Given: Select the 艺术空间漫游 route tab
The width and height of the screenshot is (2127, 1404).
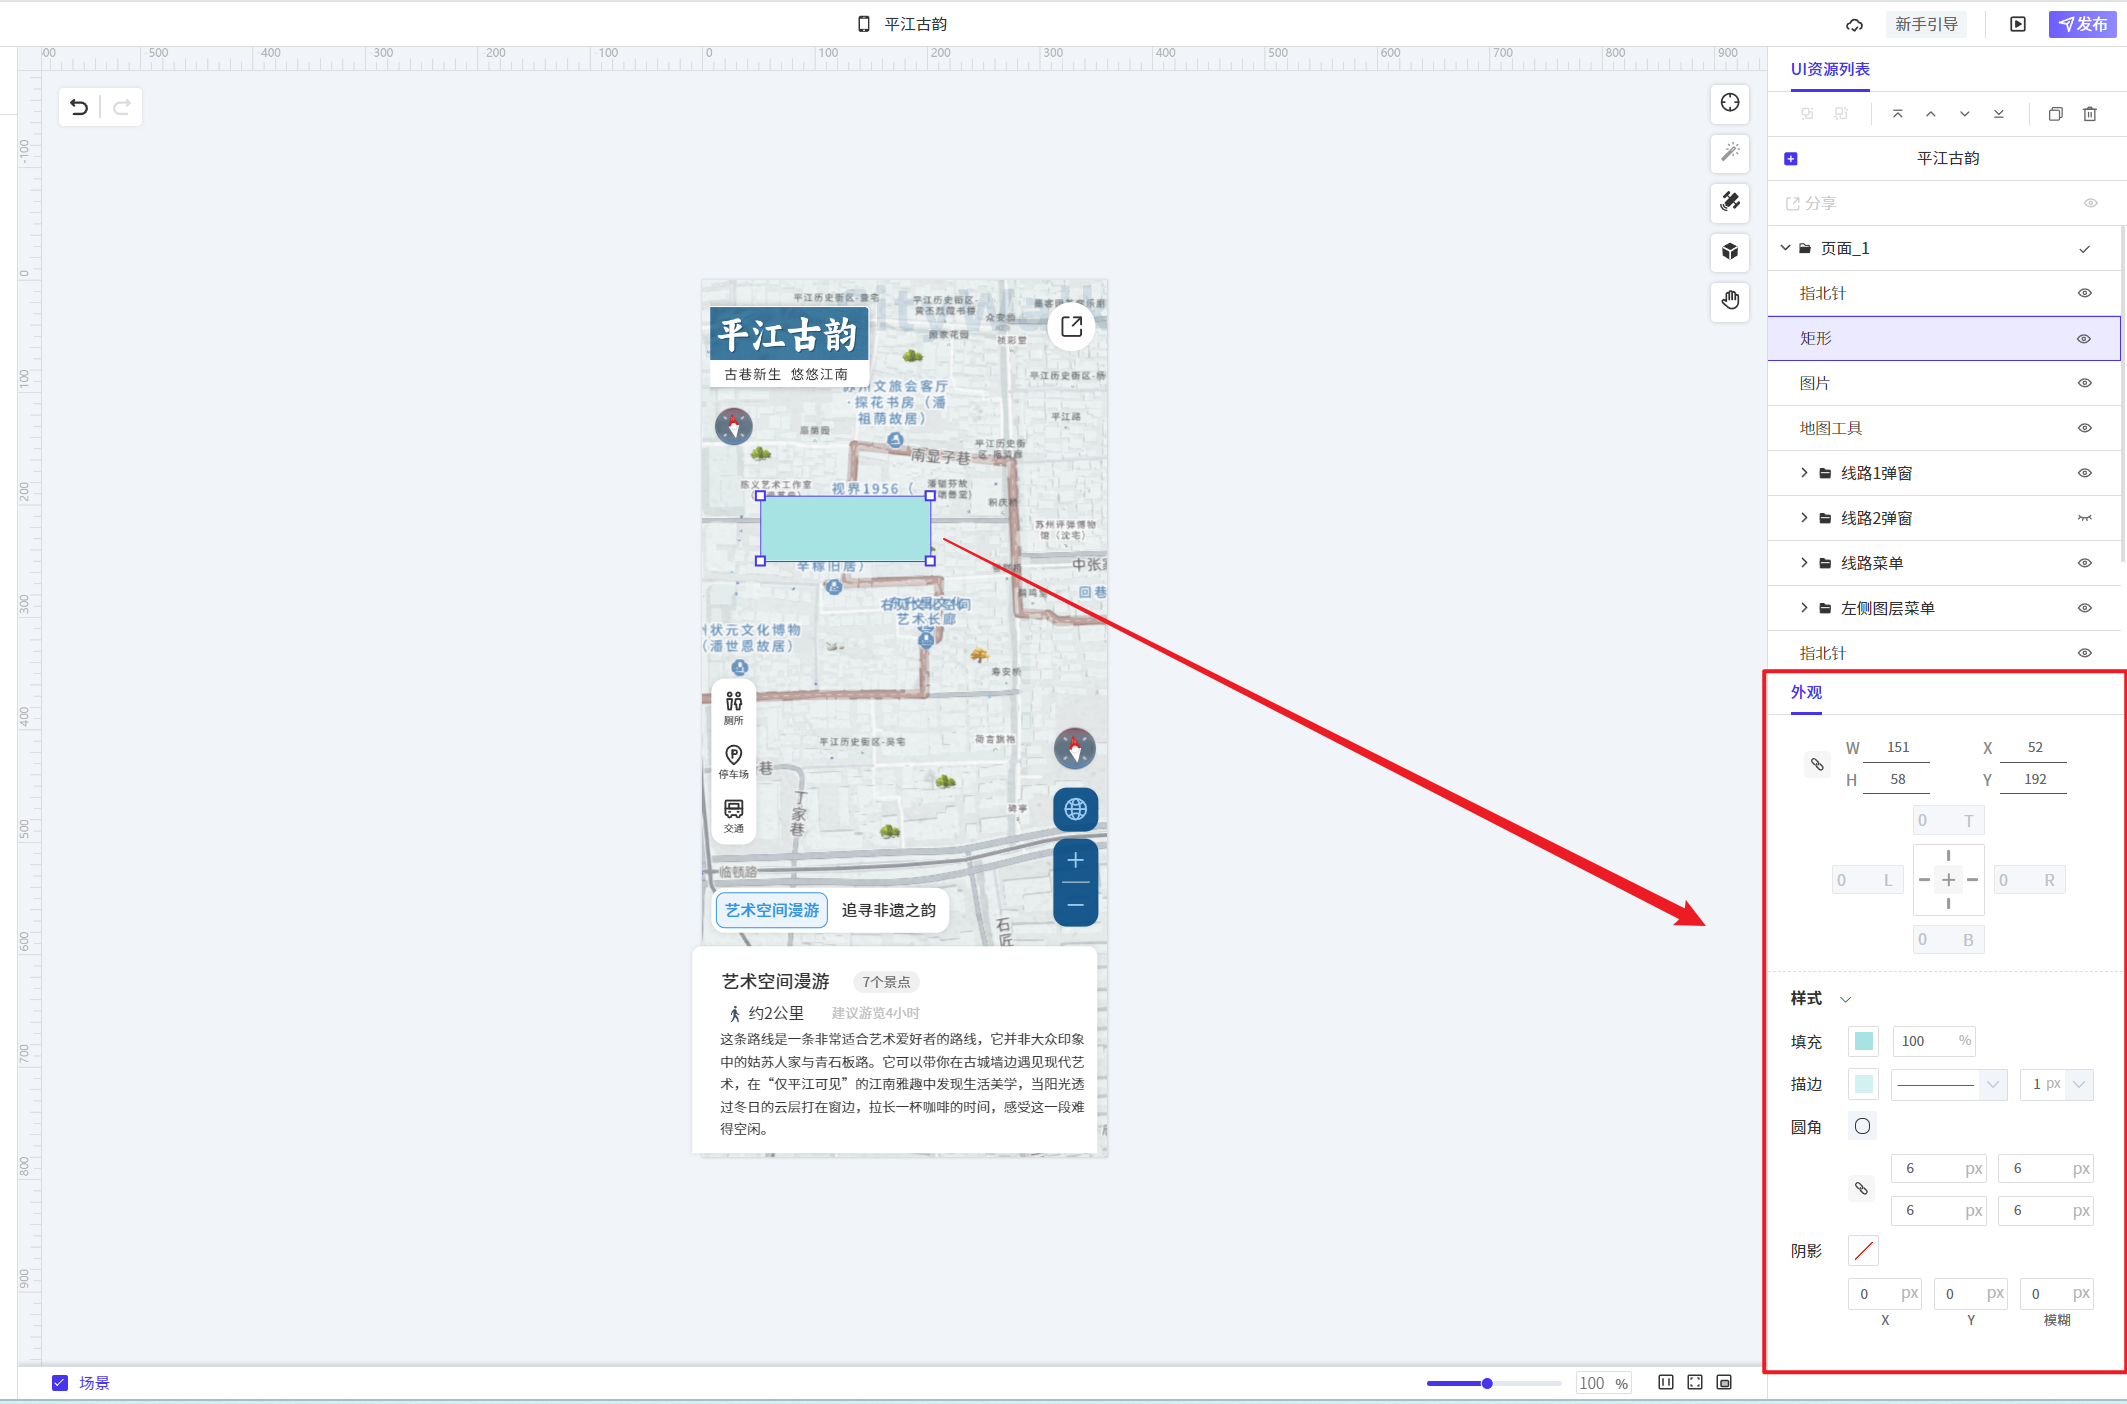Looking at the screenshot, I should click(772, 910).
